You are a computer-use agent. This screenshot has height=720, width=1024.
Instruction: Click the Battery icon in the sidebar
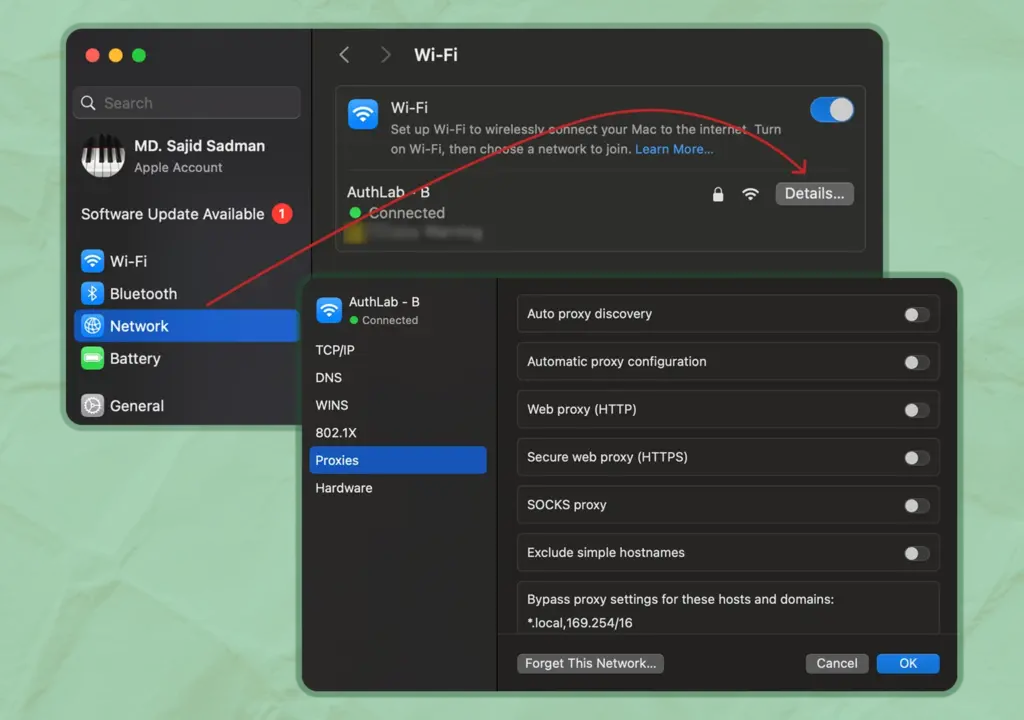pos(92,358)
